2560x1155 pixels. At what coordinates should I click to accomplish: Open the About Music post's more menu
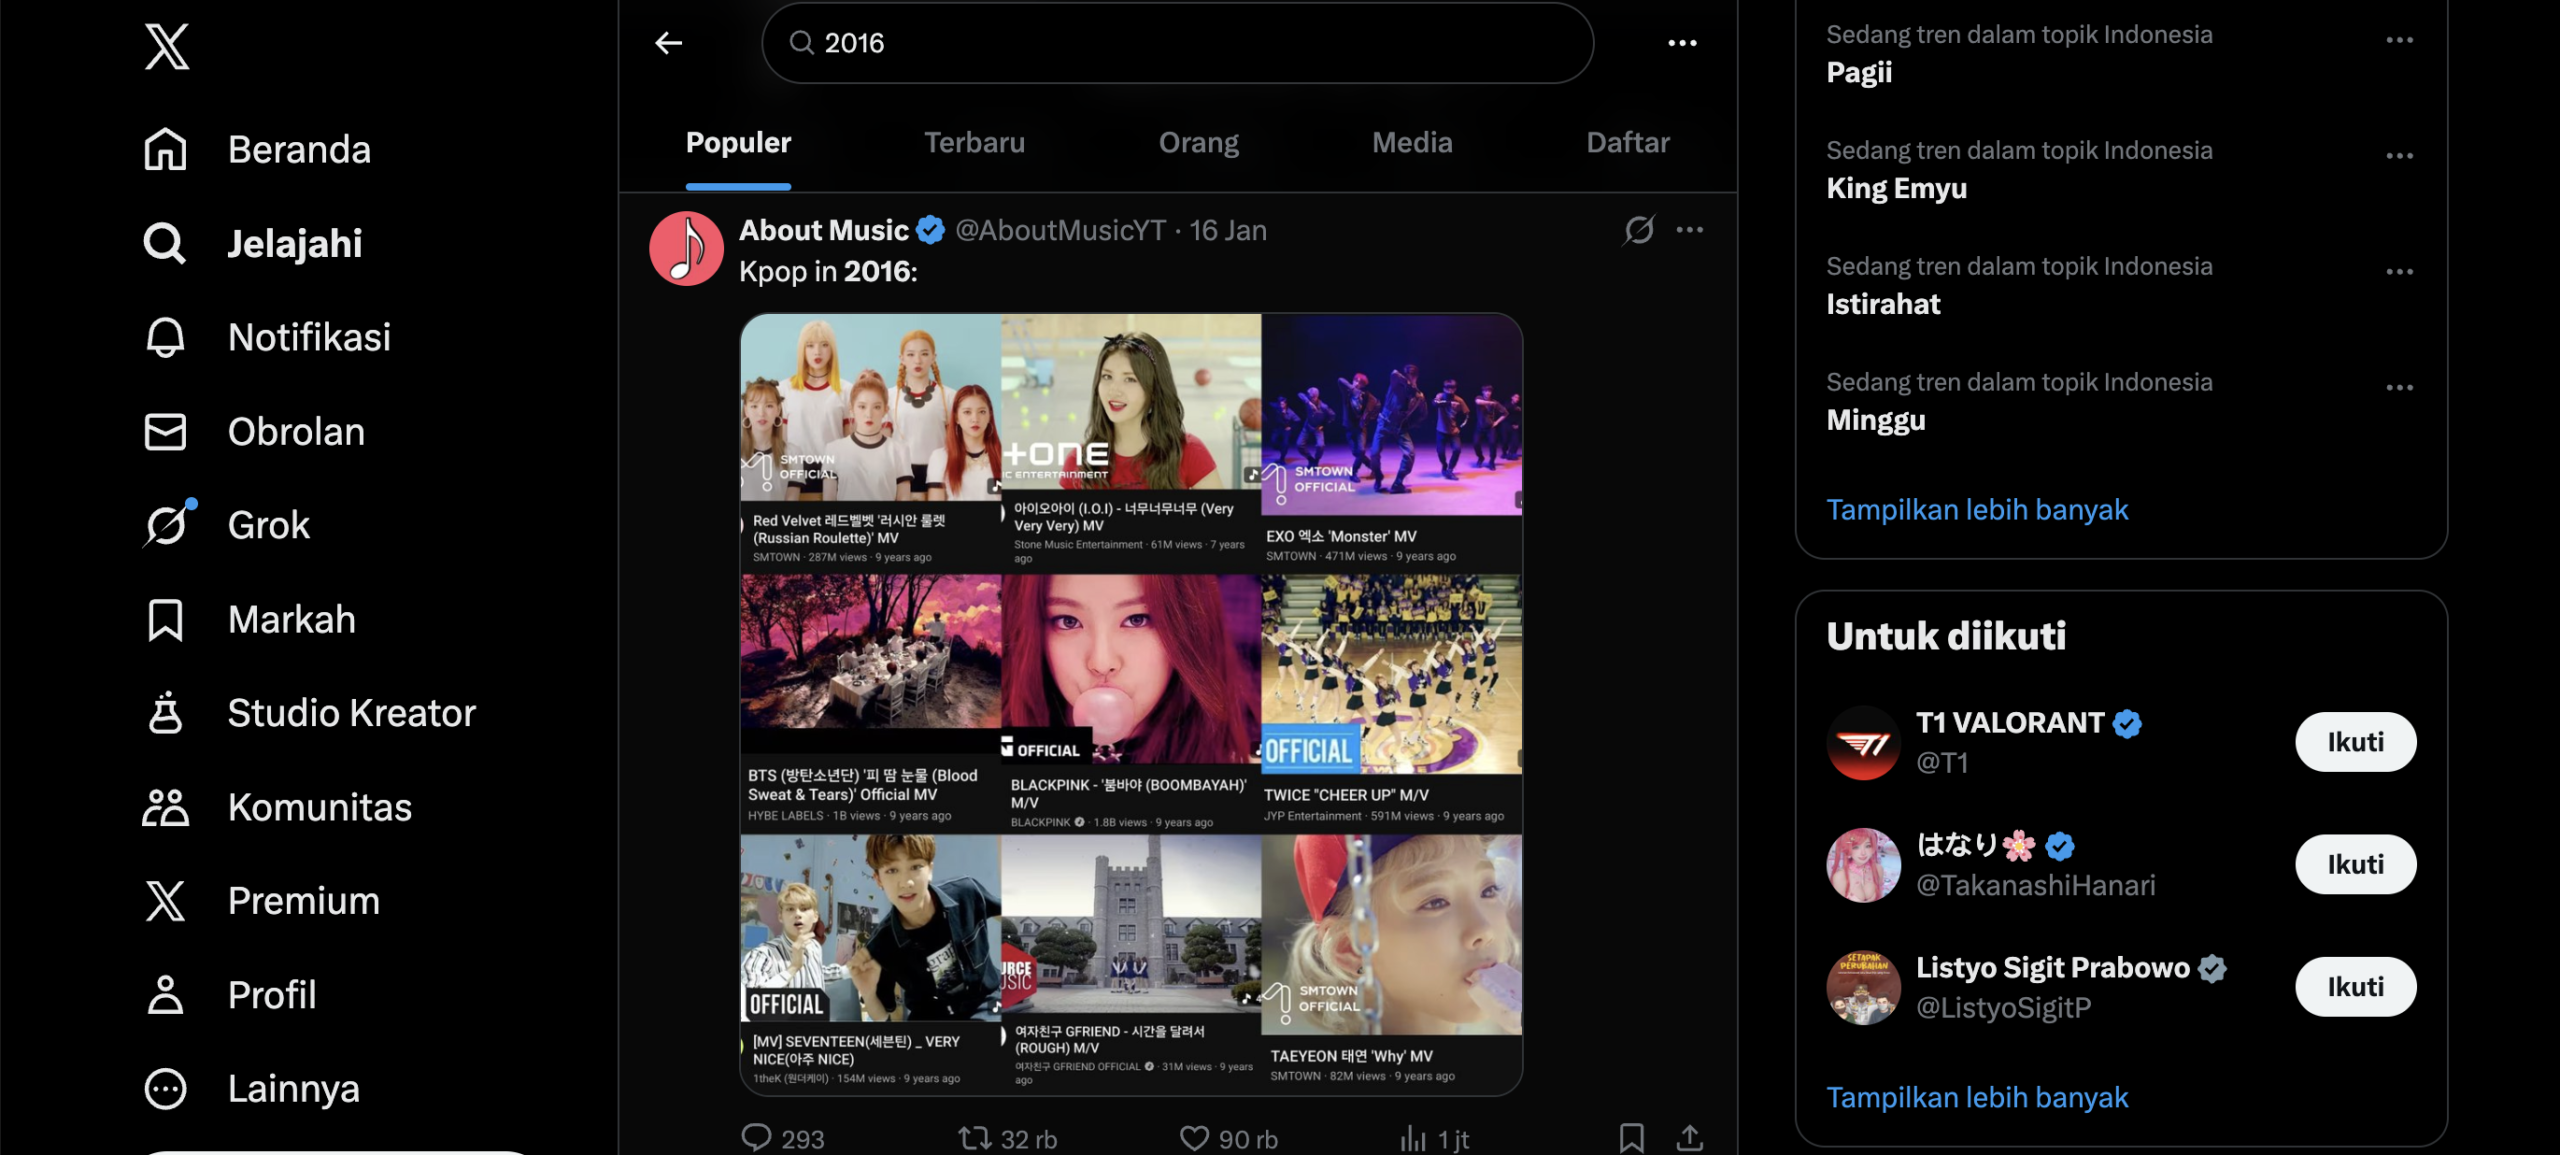coord(1690,230)
